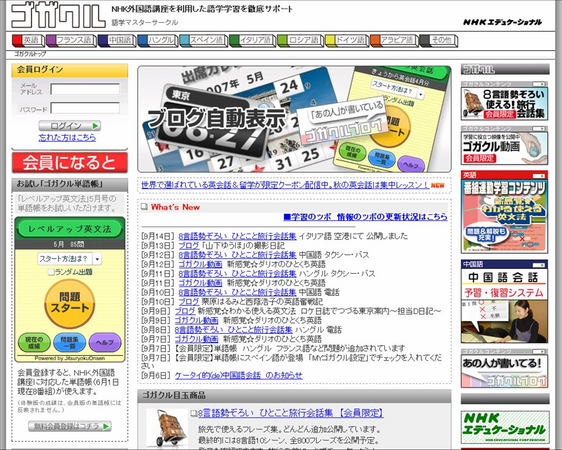Open the 英語 language tab
The height and width of the screenshot is (450, 562).
pyautogui.click(x=28, y=40)
